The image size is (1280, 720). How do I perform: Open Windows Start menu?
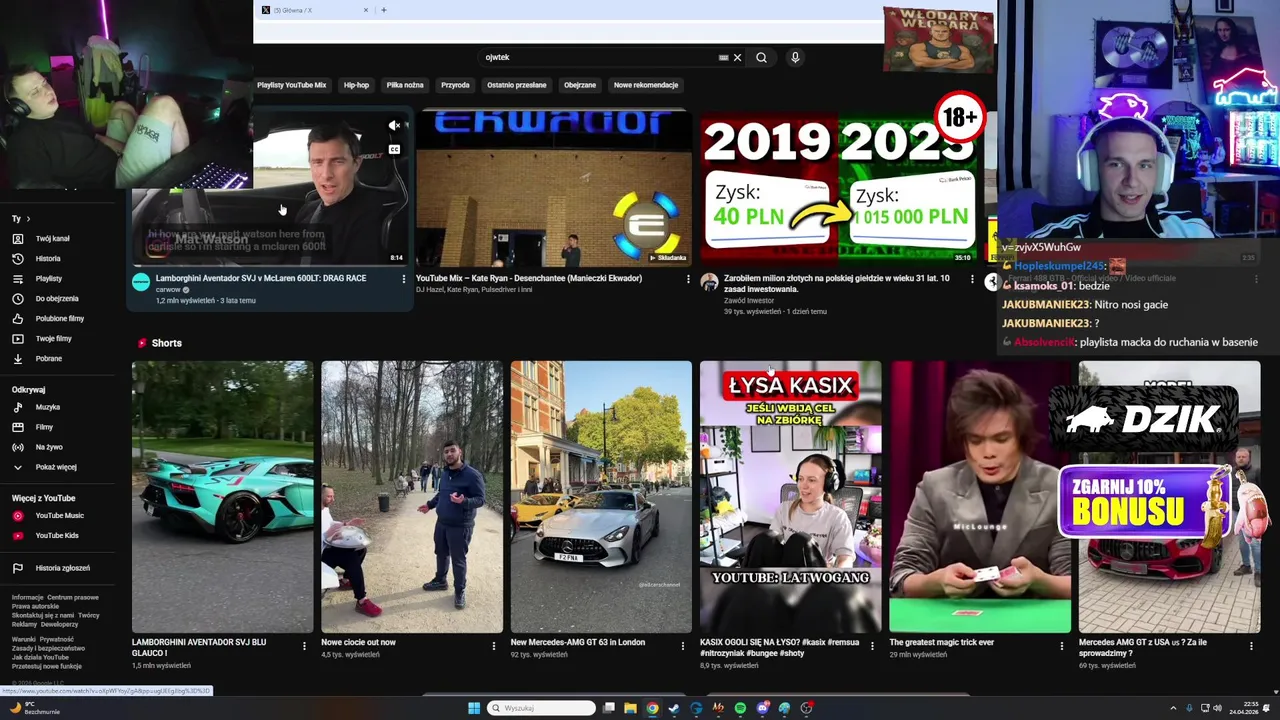pyautogui.click(x=474, y=708)
